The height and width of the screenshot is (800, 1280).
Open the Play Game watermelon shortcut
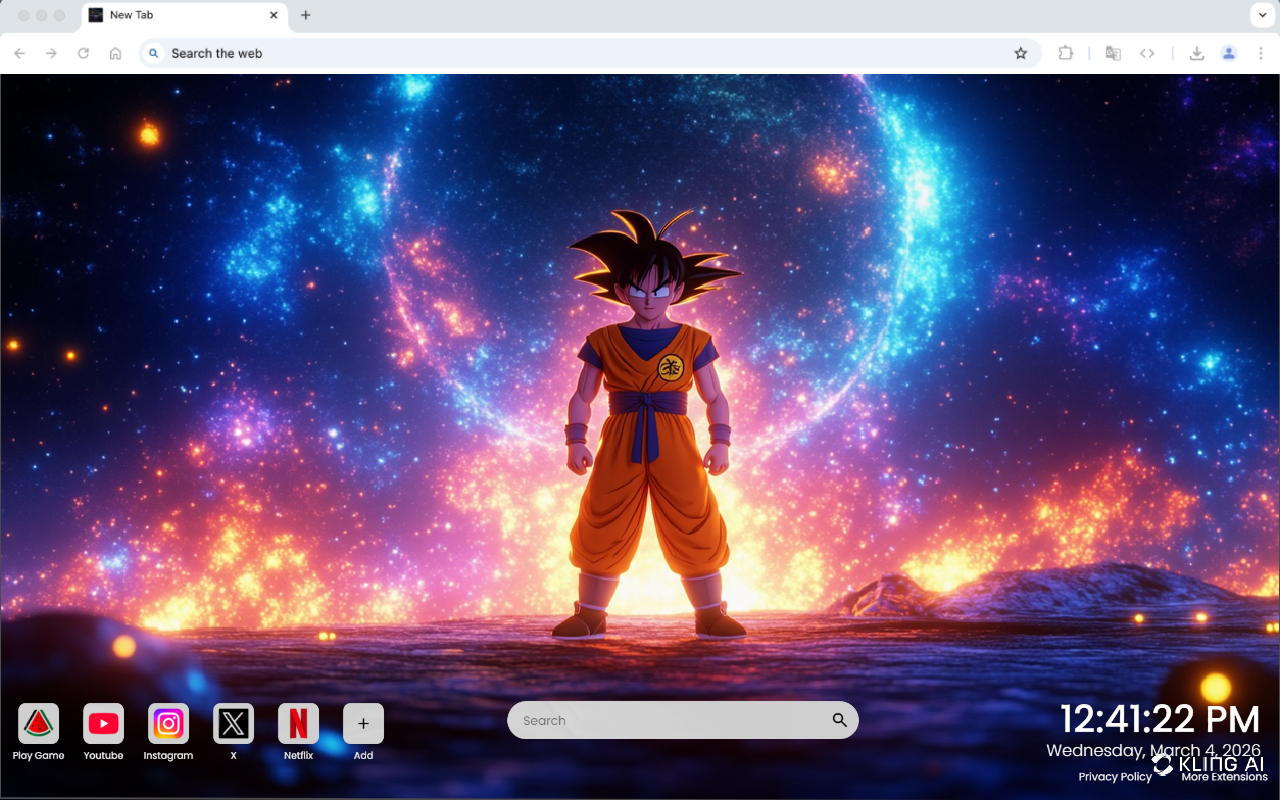pos(38,723)
